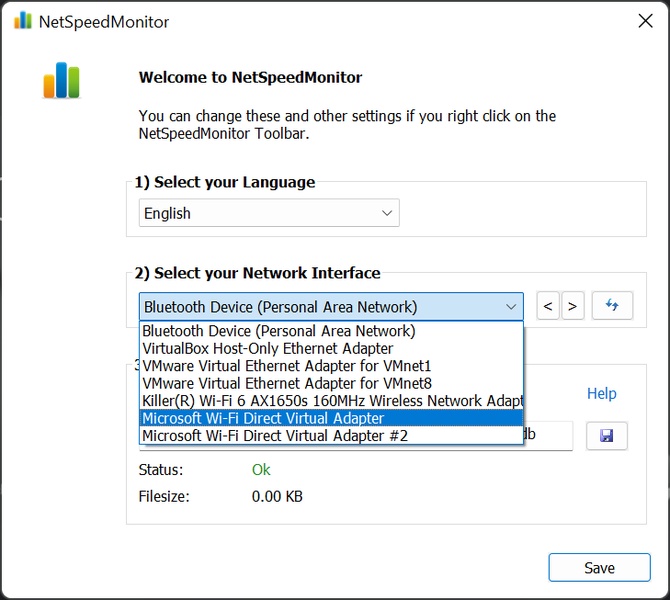Pick Killer(R) Wi-Fi 6 AX1650s adapter option
This screenshot has width=670, height=600.
332,401
